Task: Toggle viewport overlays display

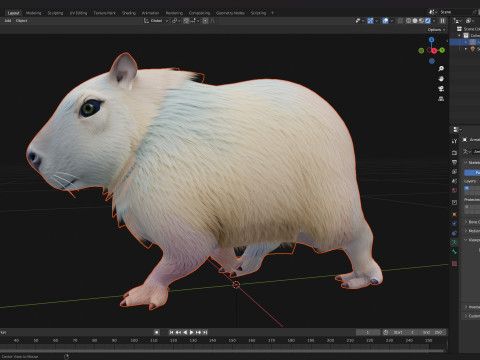Action: 386,21
